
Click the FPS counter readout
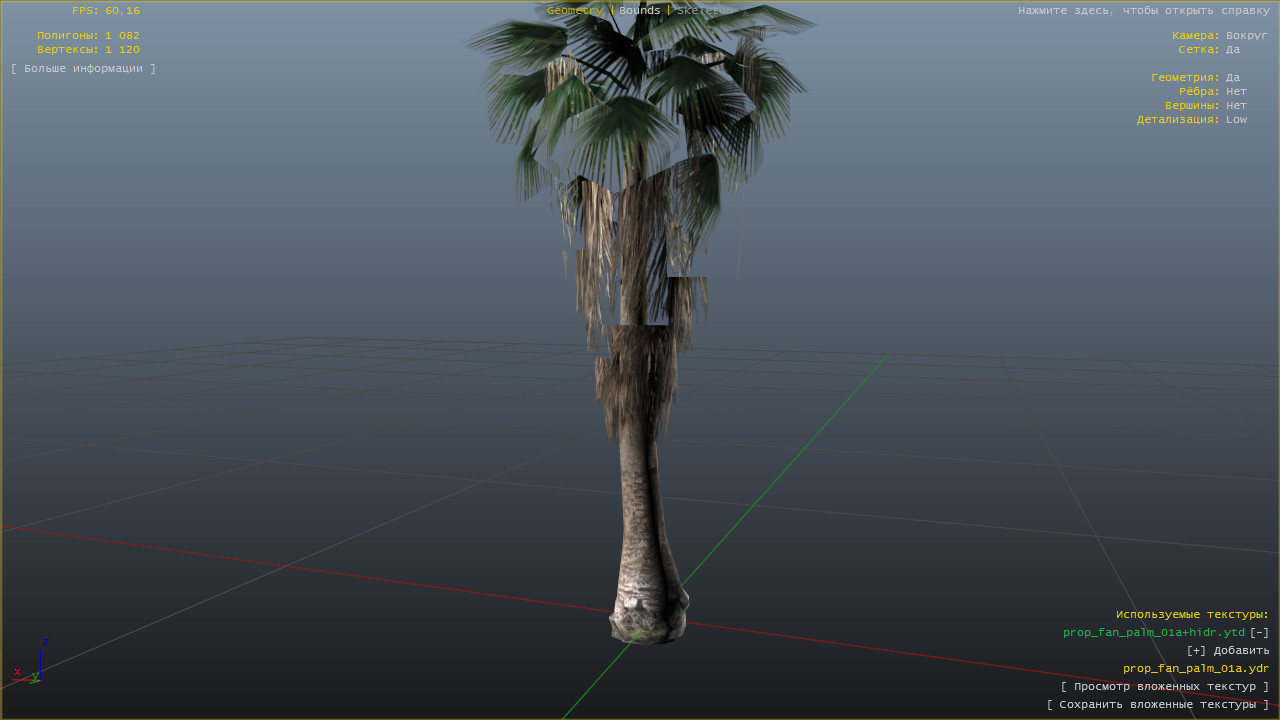[x=106, y=11]
